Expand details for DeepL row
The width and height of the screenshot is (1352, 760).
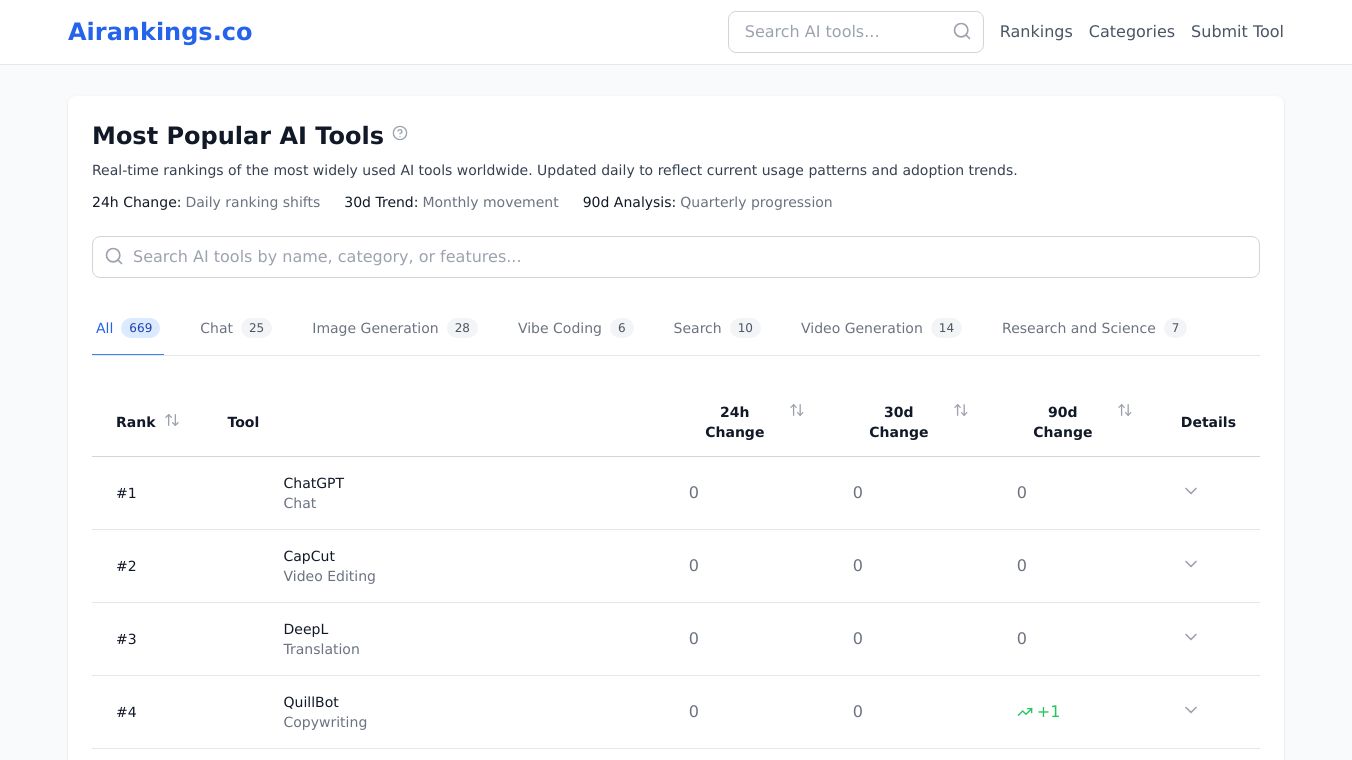point(1190,638)
